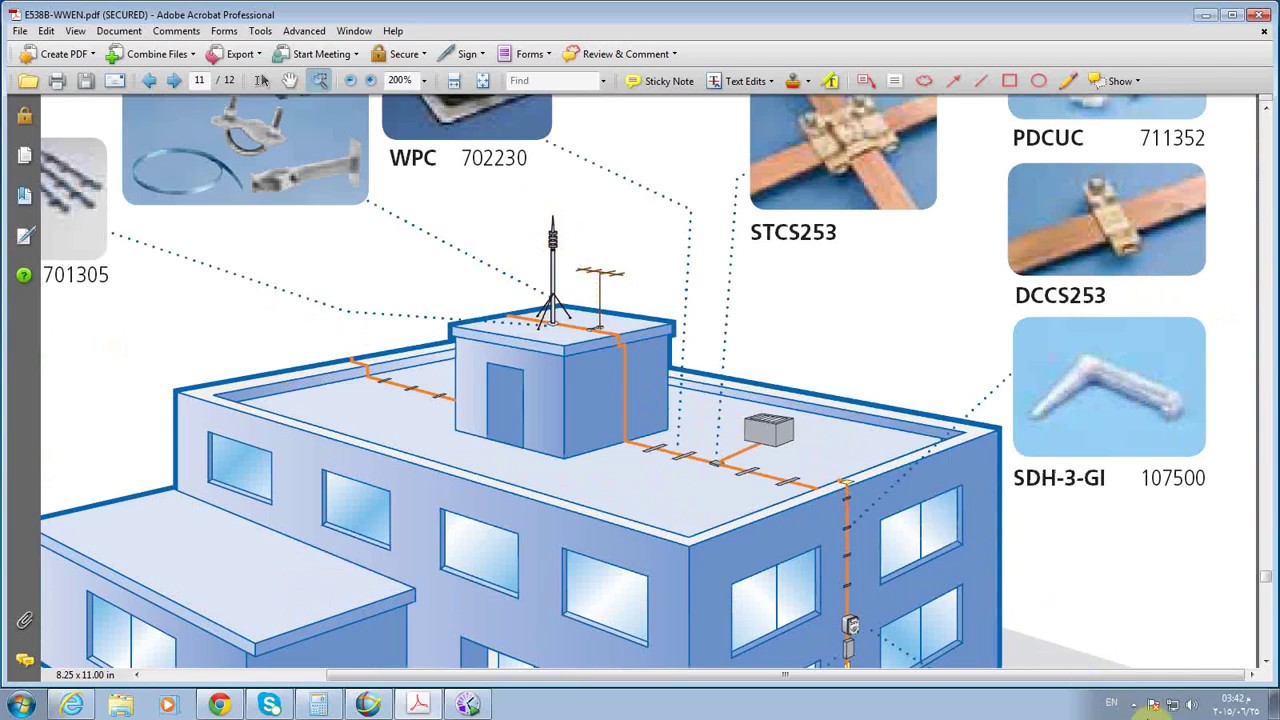Go to the next page arrow
Screen dimensions: 1280x720
174,81
